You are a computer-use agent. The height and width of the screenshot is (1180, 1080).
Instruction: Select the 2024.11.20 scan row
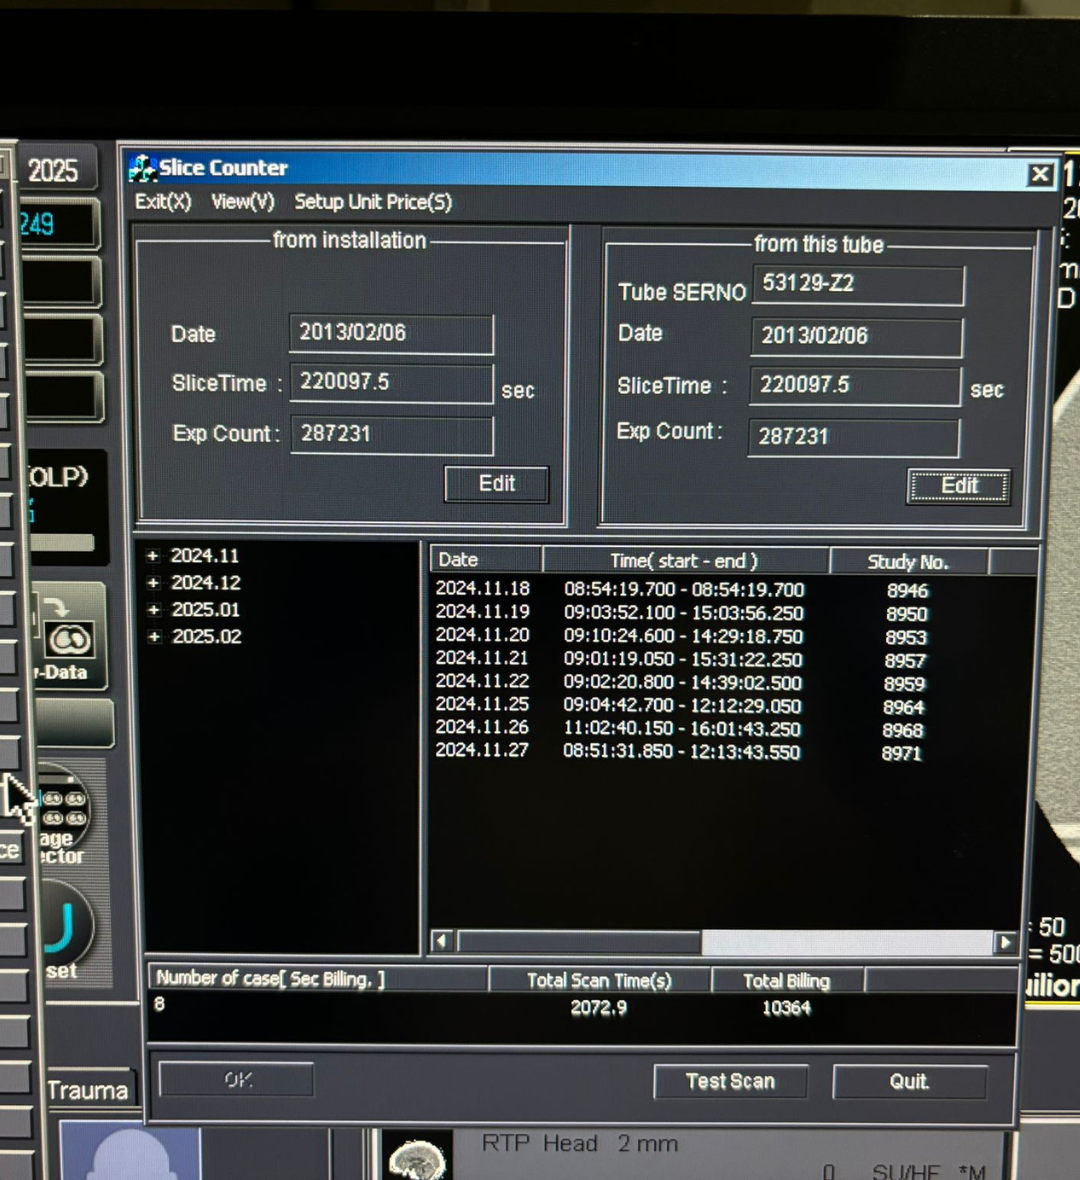click(x=682, y=636)
